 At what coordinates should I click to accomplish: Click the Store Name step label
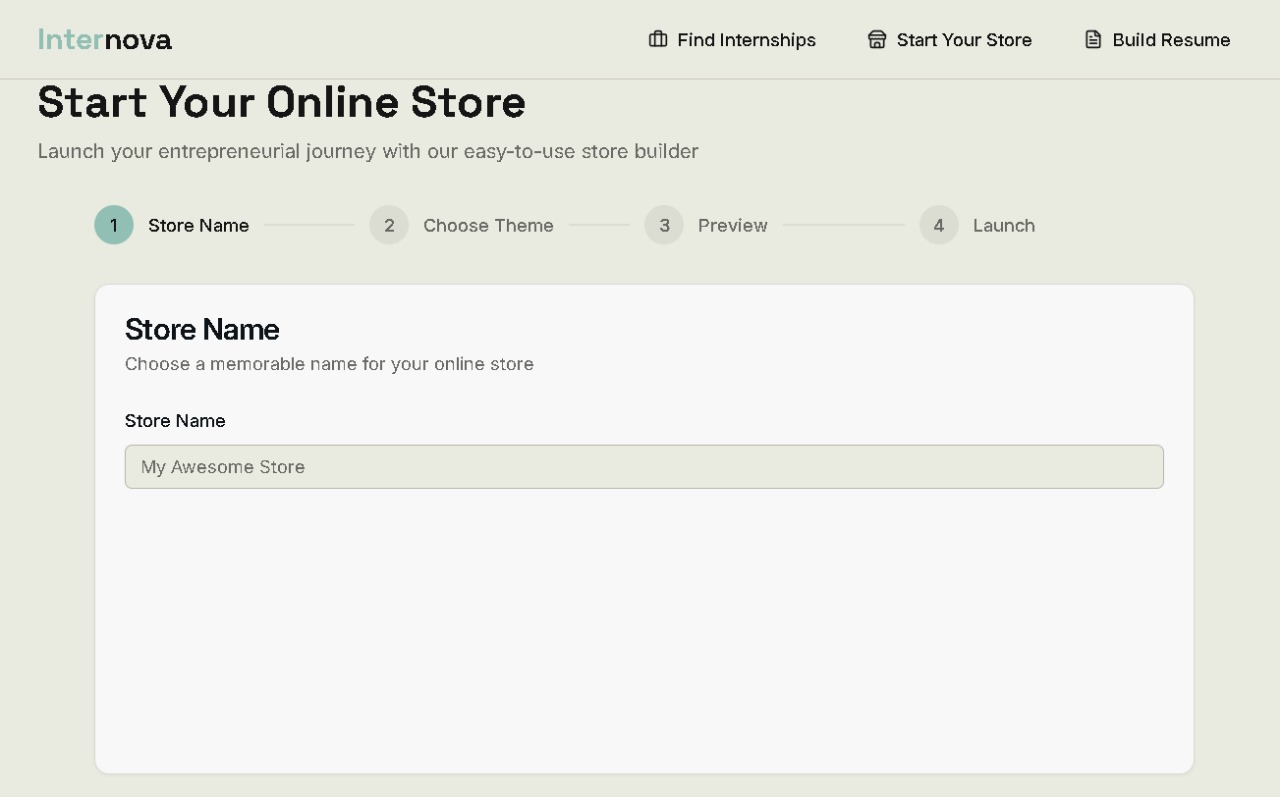(198, 225)
